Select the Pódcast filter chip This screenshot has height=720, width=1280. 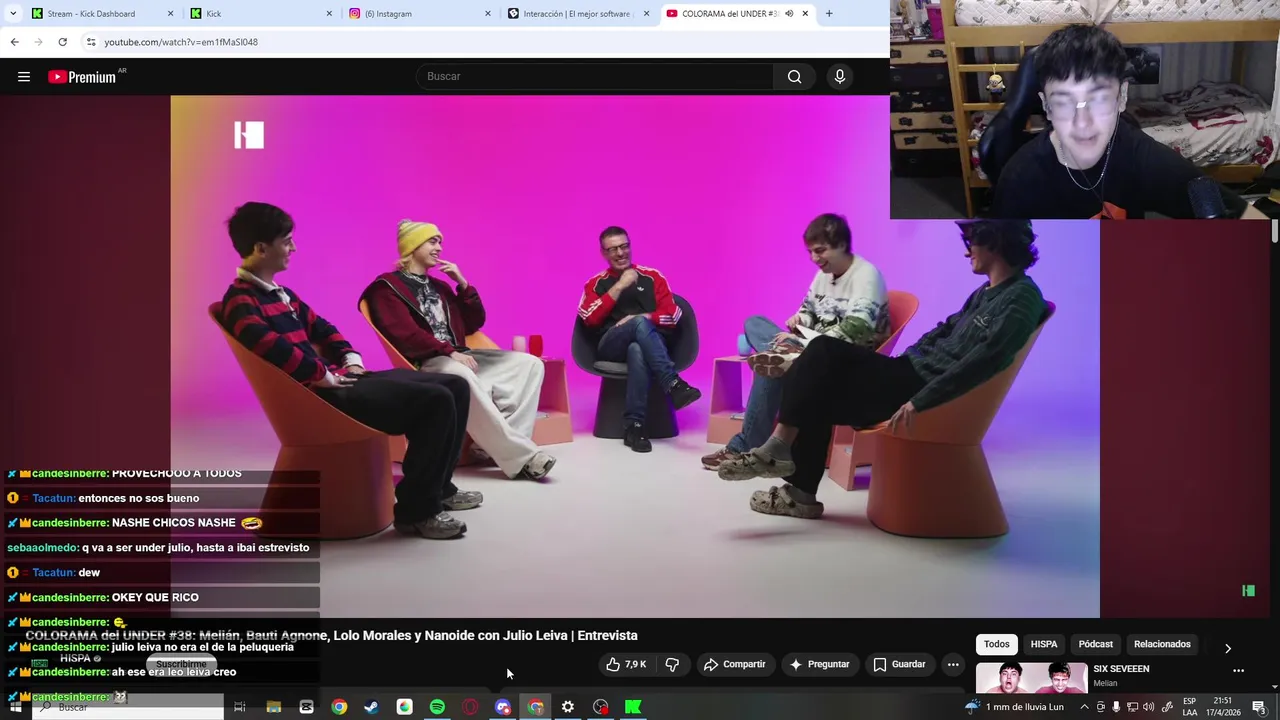pyautogui.click(x=1095, y=644)
